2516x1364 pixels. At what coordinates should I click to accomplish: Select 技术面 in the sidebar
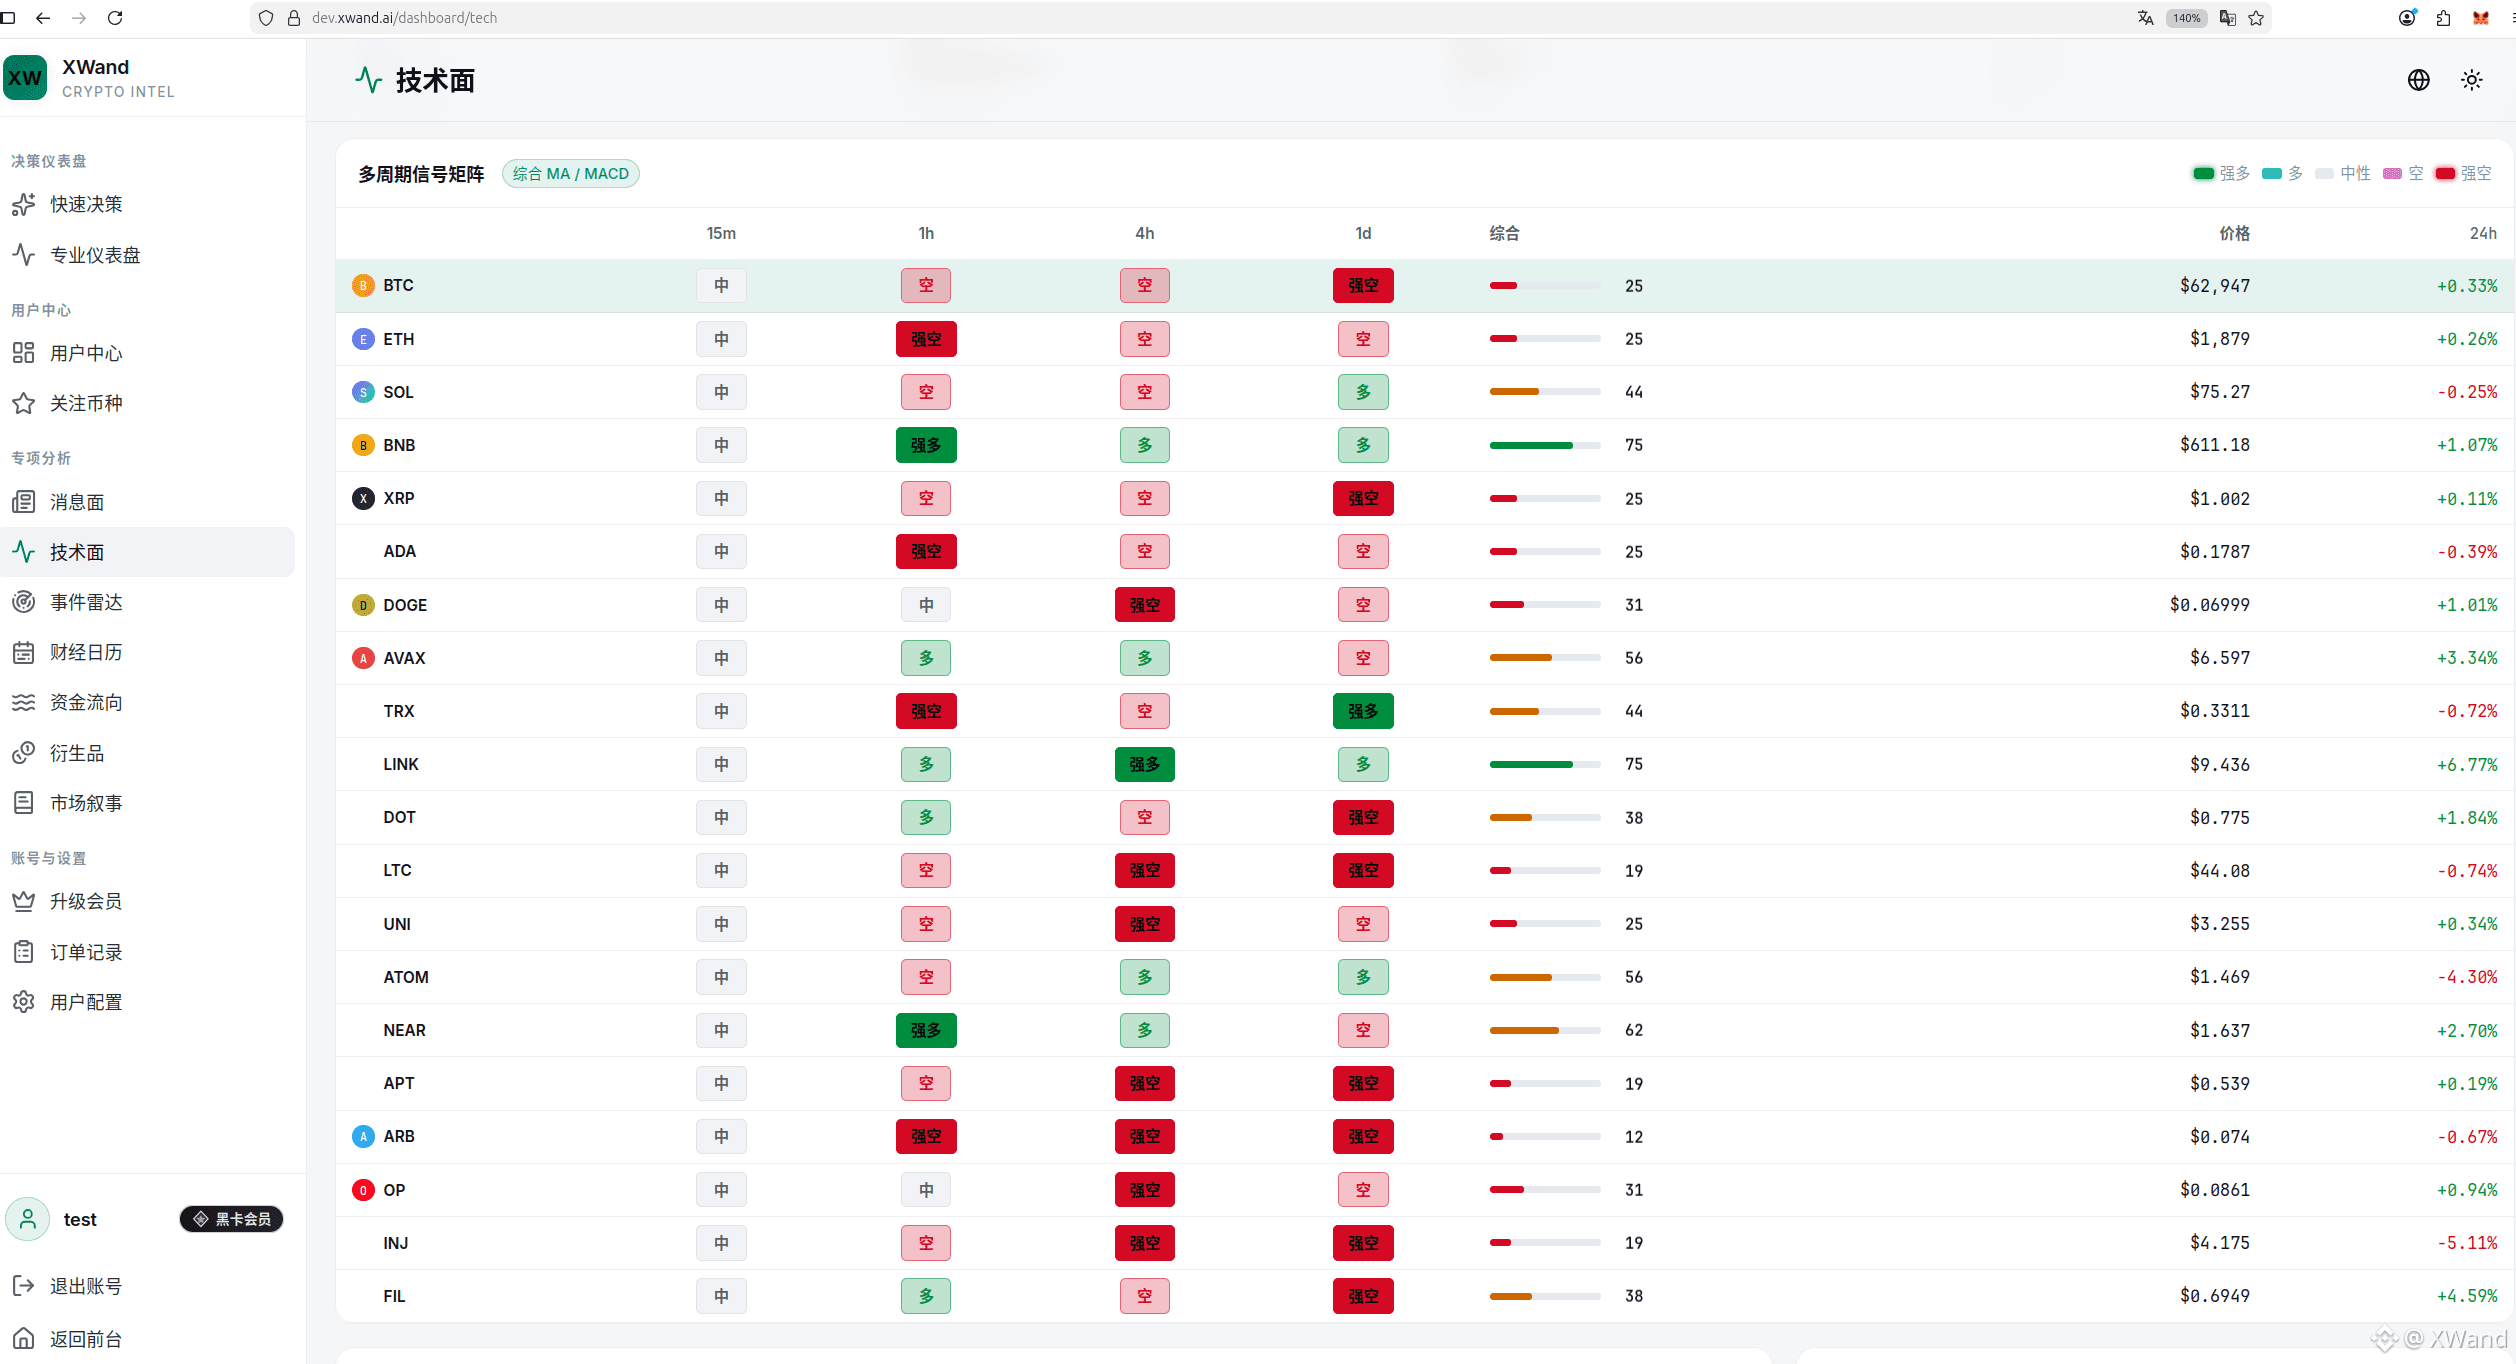[x=148, y=552]
